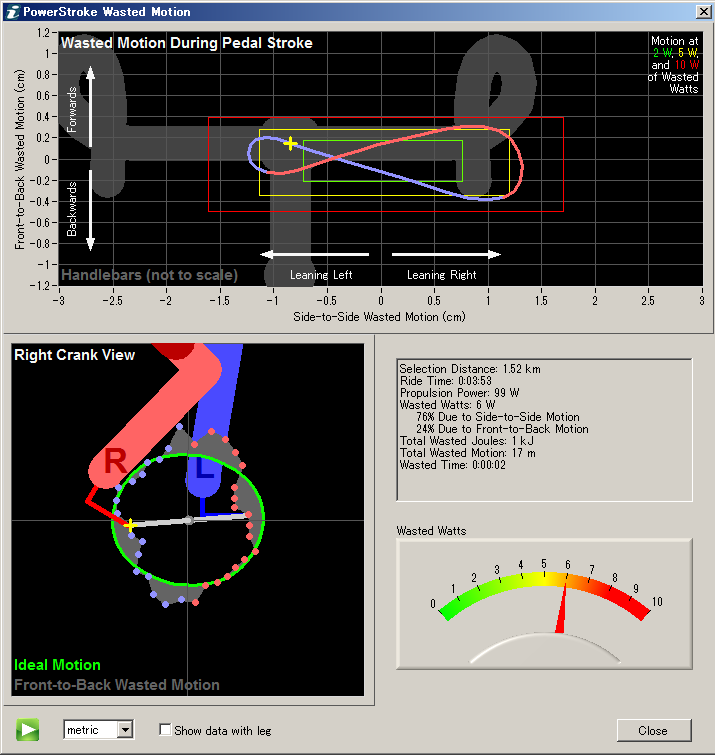Click the Front-to-Back Wasted Motion legend label

[116, 685]
